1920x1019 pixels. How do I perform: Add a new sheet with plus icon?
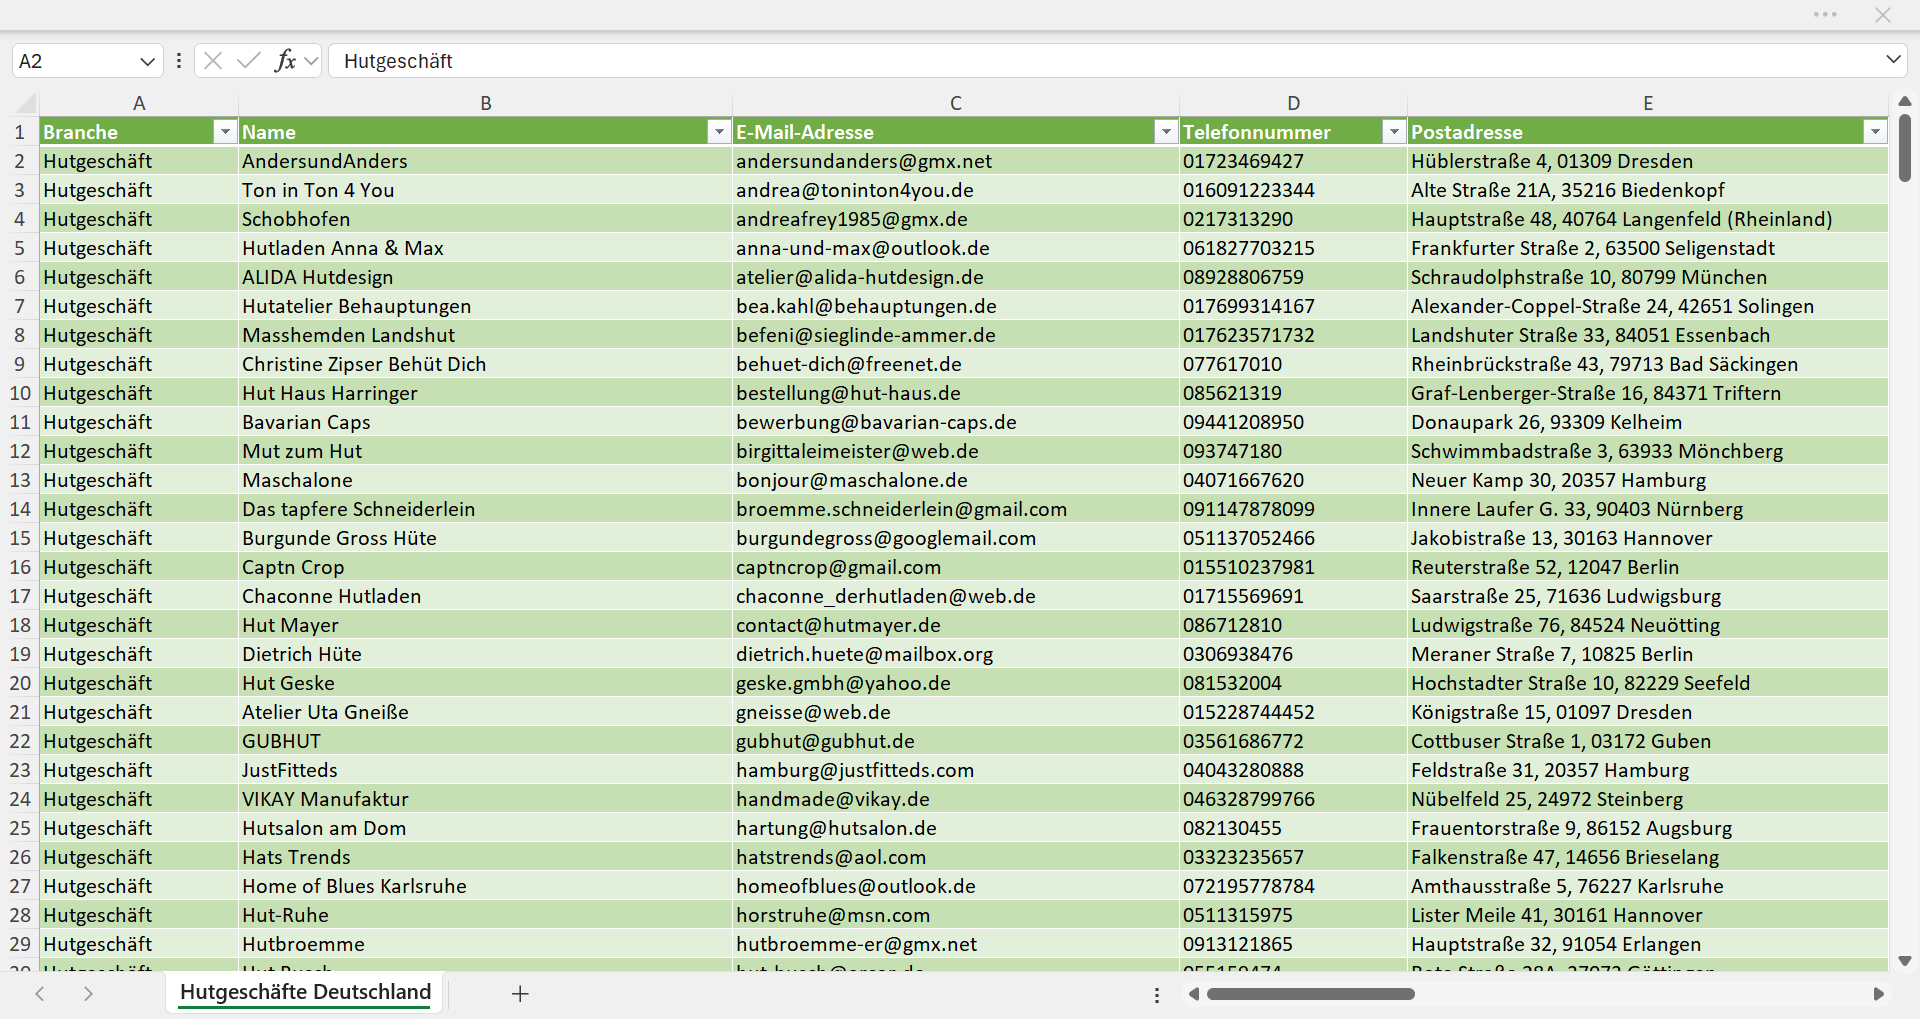click(x=520, y=994)
